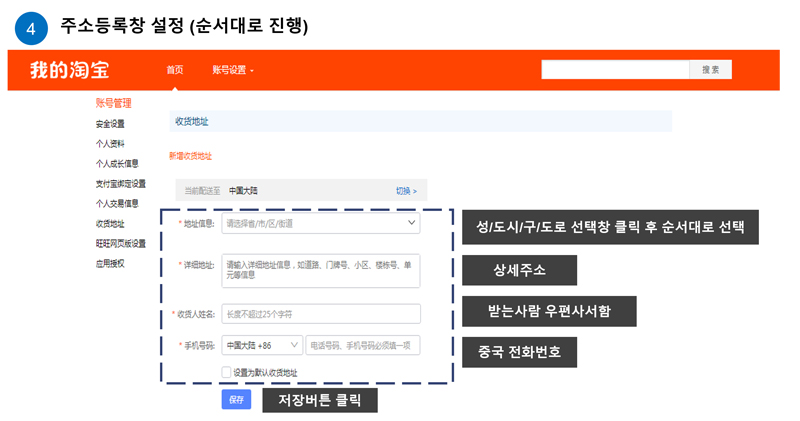Image resolution: width=800 pixels, height=421 pixels.
Task: Open 个人资料 in the sidebar
Action: coord(110,144)
